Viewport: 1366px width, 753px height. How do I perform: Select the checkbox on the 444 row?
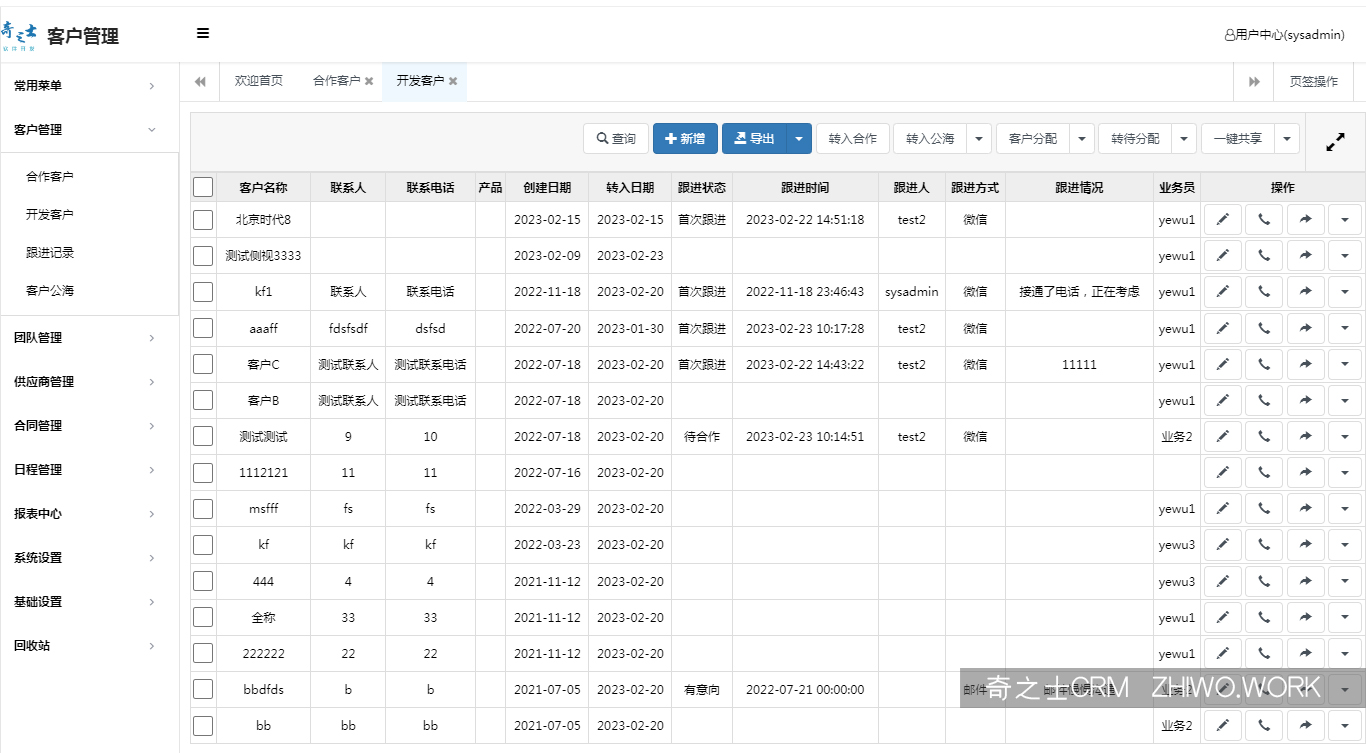click(203, 580)
